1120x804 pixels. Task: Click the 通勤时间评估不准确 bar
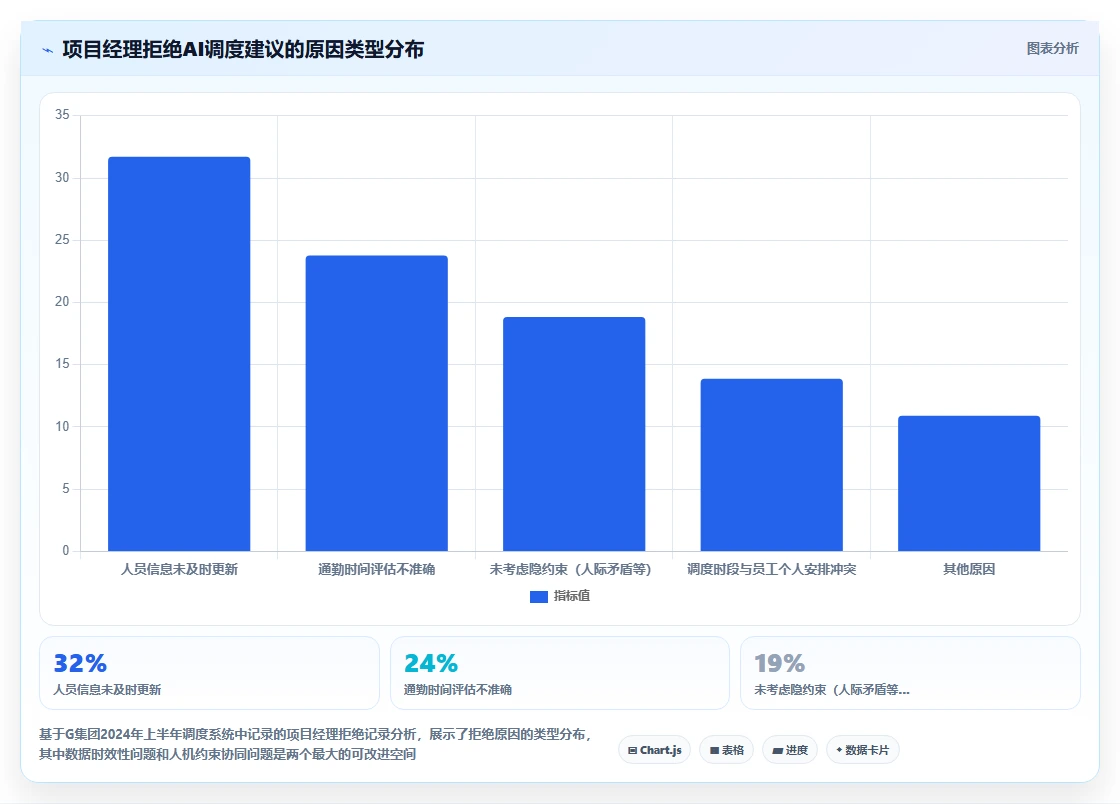376,403
